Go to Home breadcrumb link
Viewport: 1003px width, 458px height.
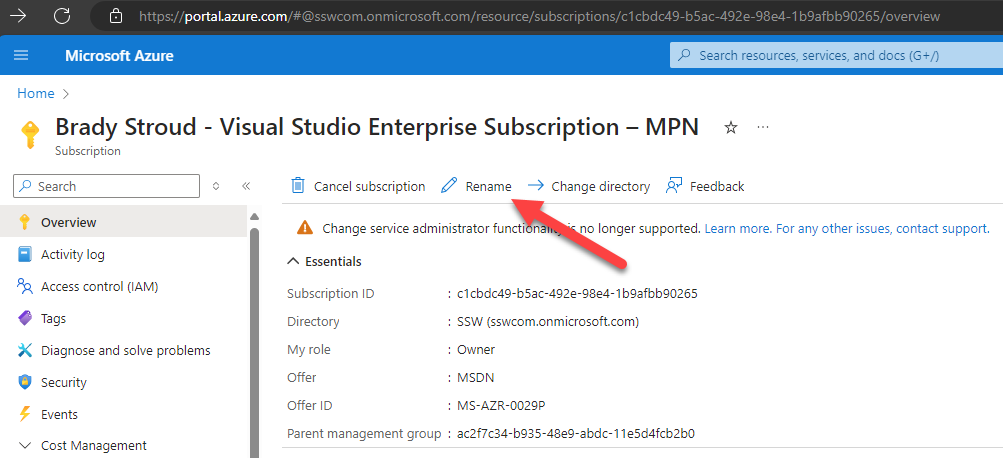pyautogui.click(x=36, y=93)
